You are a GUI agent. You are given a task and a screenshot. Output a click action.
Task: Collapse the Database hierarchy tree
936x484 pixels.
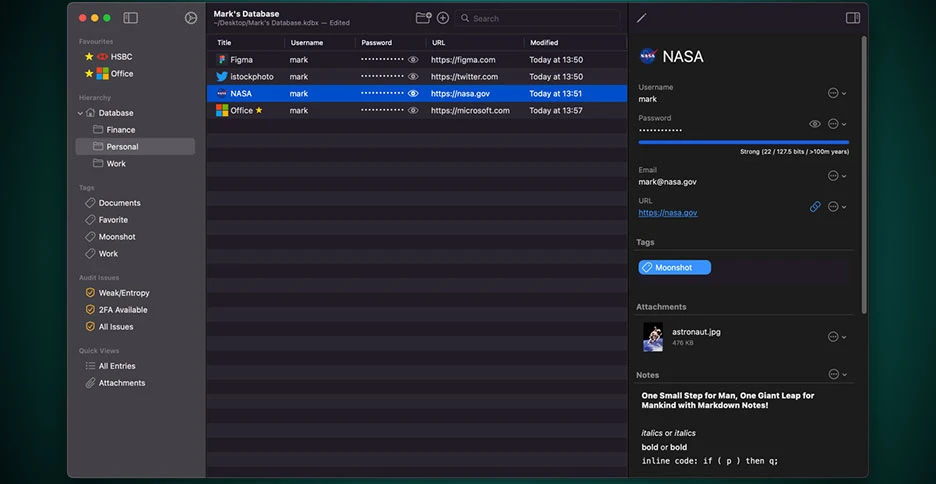(80, 113)
